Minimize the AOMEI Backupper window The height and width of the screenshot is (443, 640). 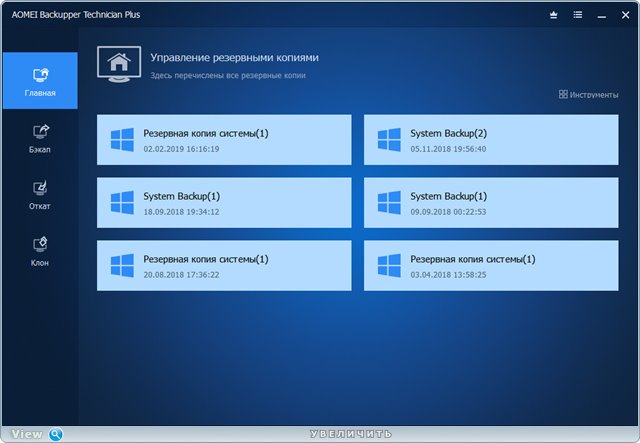[x=601, y=16]
